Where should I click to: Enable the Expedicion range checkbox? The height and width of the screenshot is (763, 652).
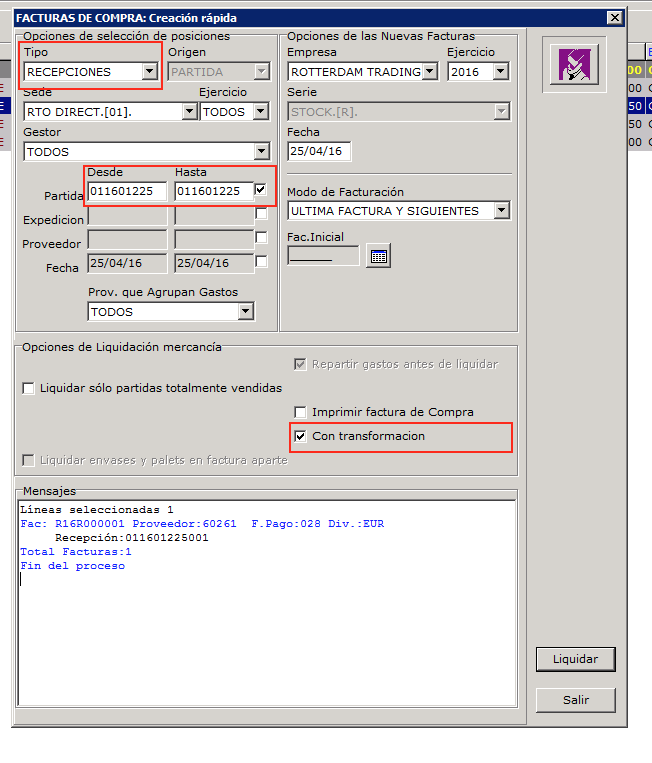[261, 214]
